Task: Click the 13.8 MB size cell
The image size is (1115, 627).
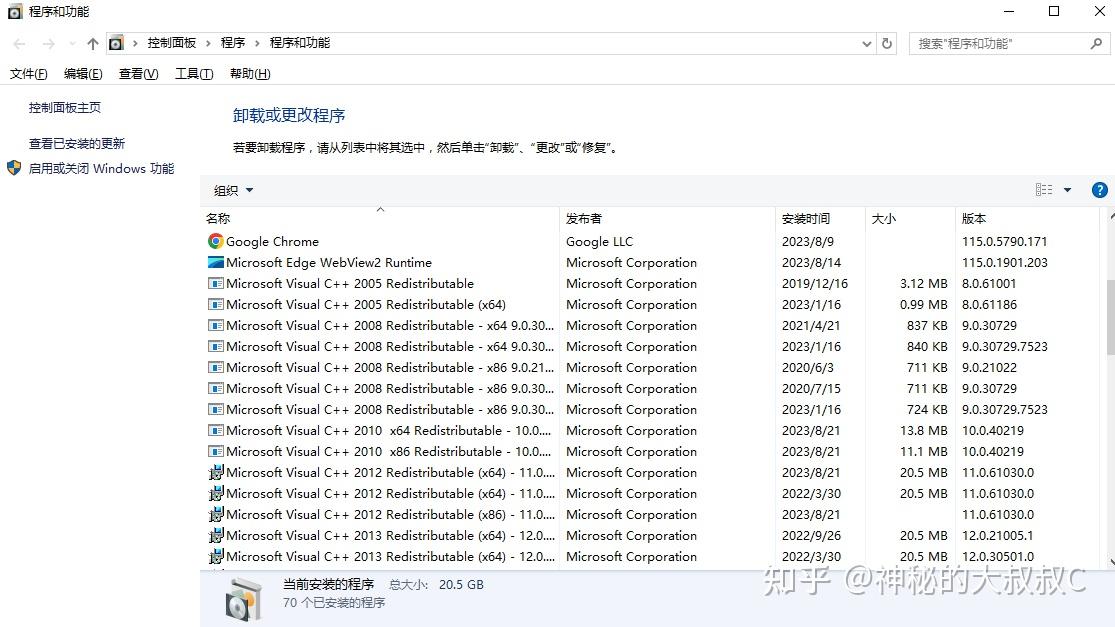Action: click(923, 431)
